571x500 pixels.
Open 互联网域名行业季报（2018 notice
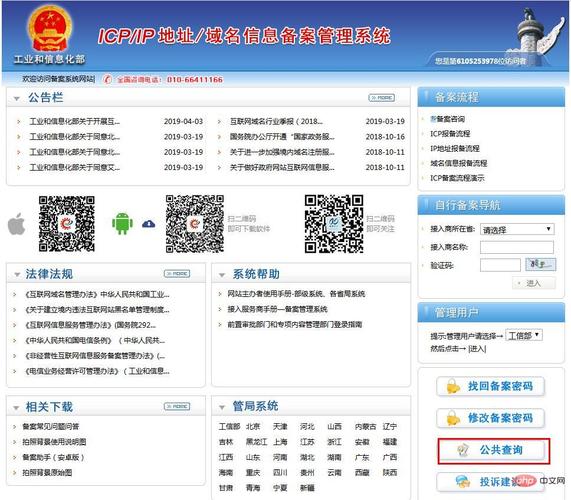276,121
